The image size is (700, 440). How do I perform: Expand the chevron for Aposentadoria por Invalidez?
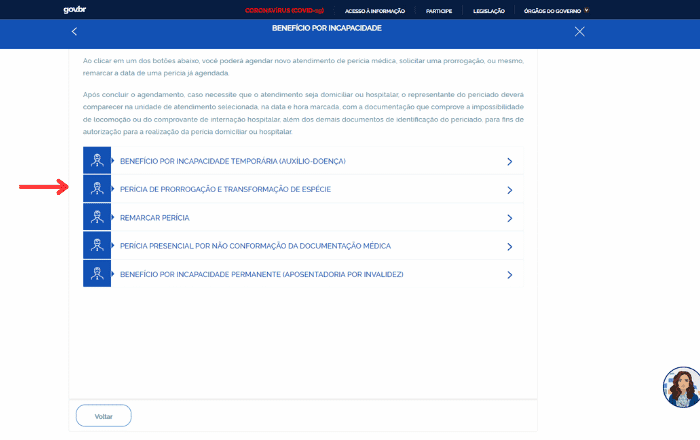[509, 273]
